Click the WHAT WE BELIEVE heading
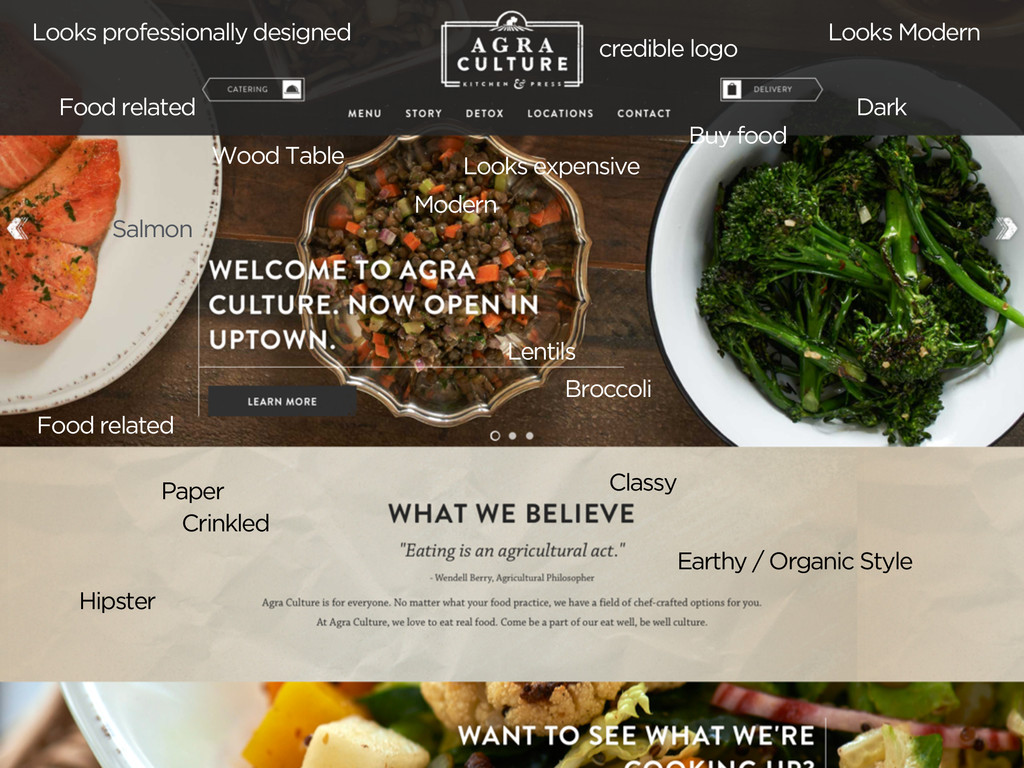This screenshot has width=1024, height=768. point(511,513)
